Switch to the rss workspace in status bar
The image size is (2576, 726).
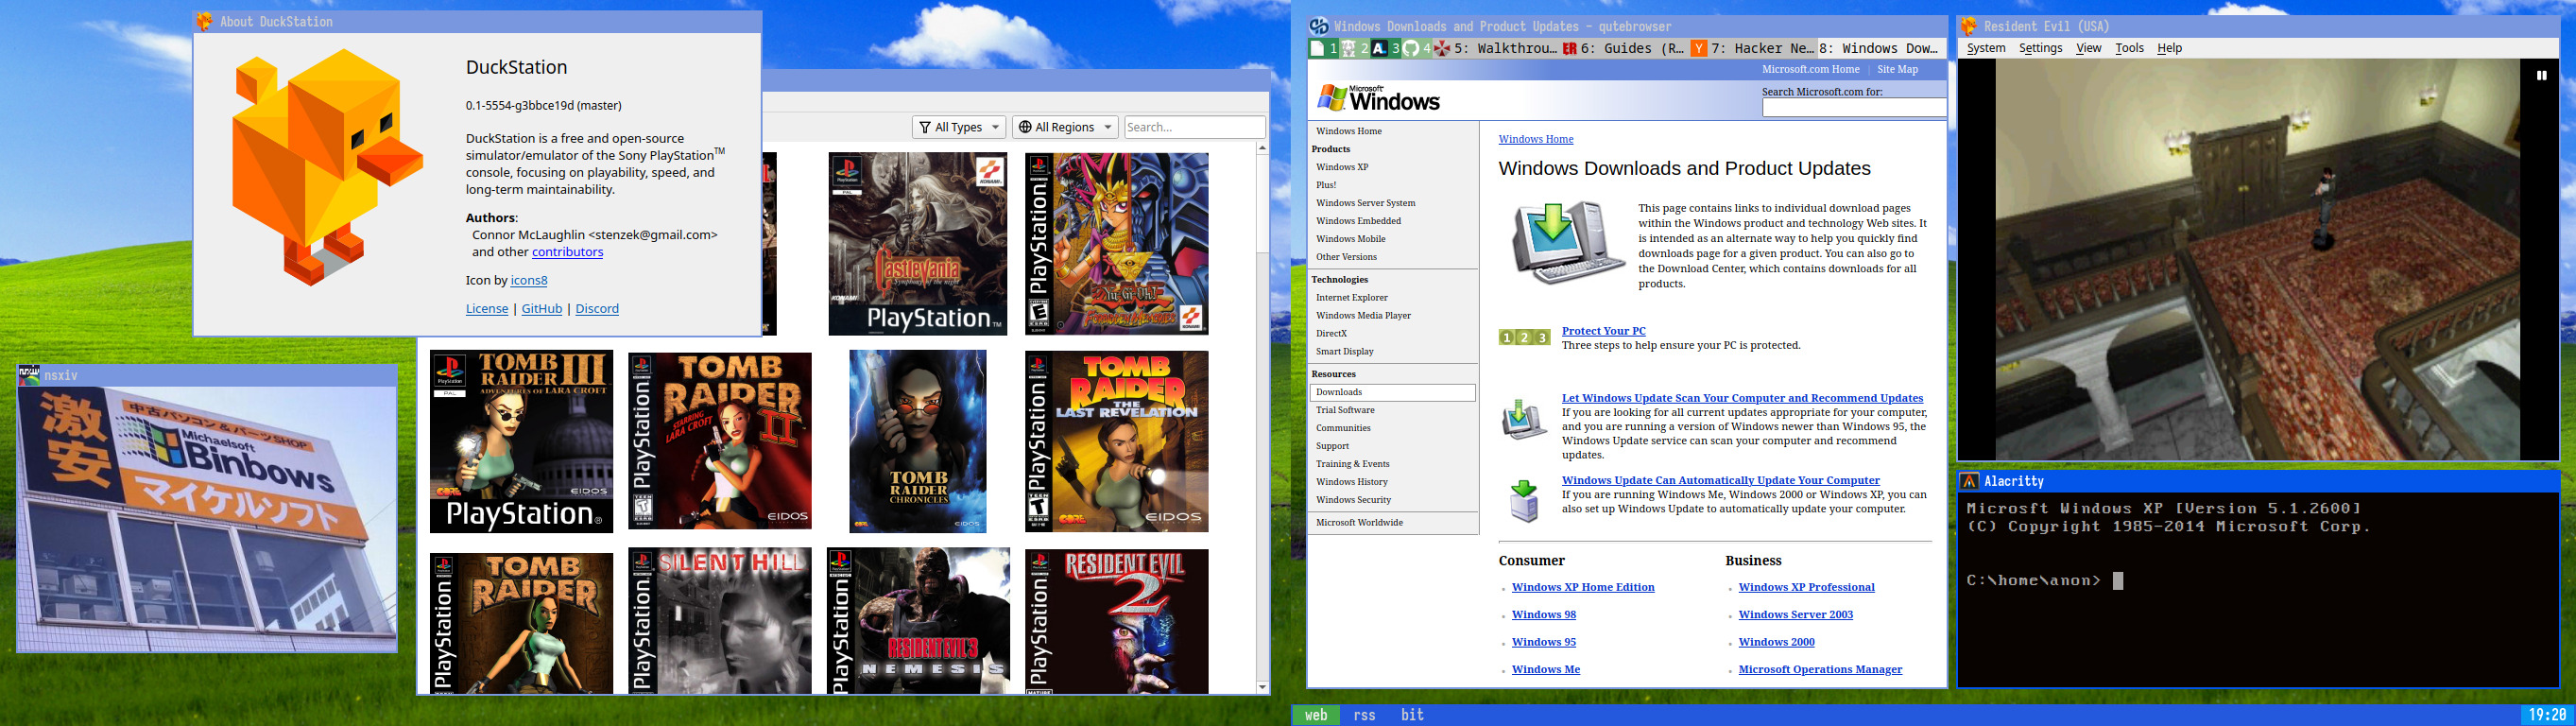pos(1364,715)
